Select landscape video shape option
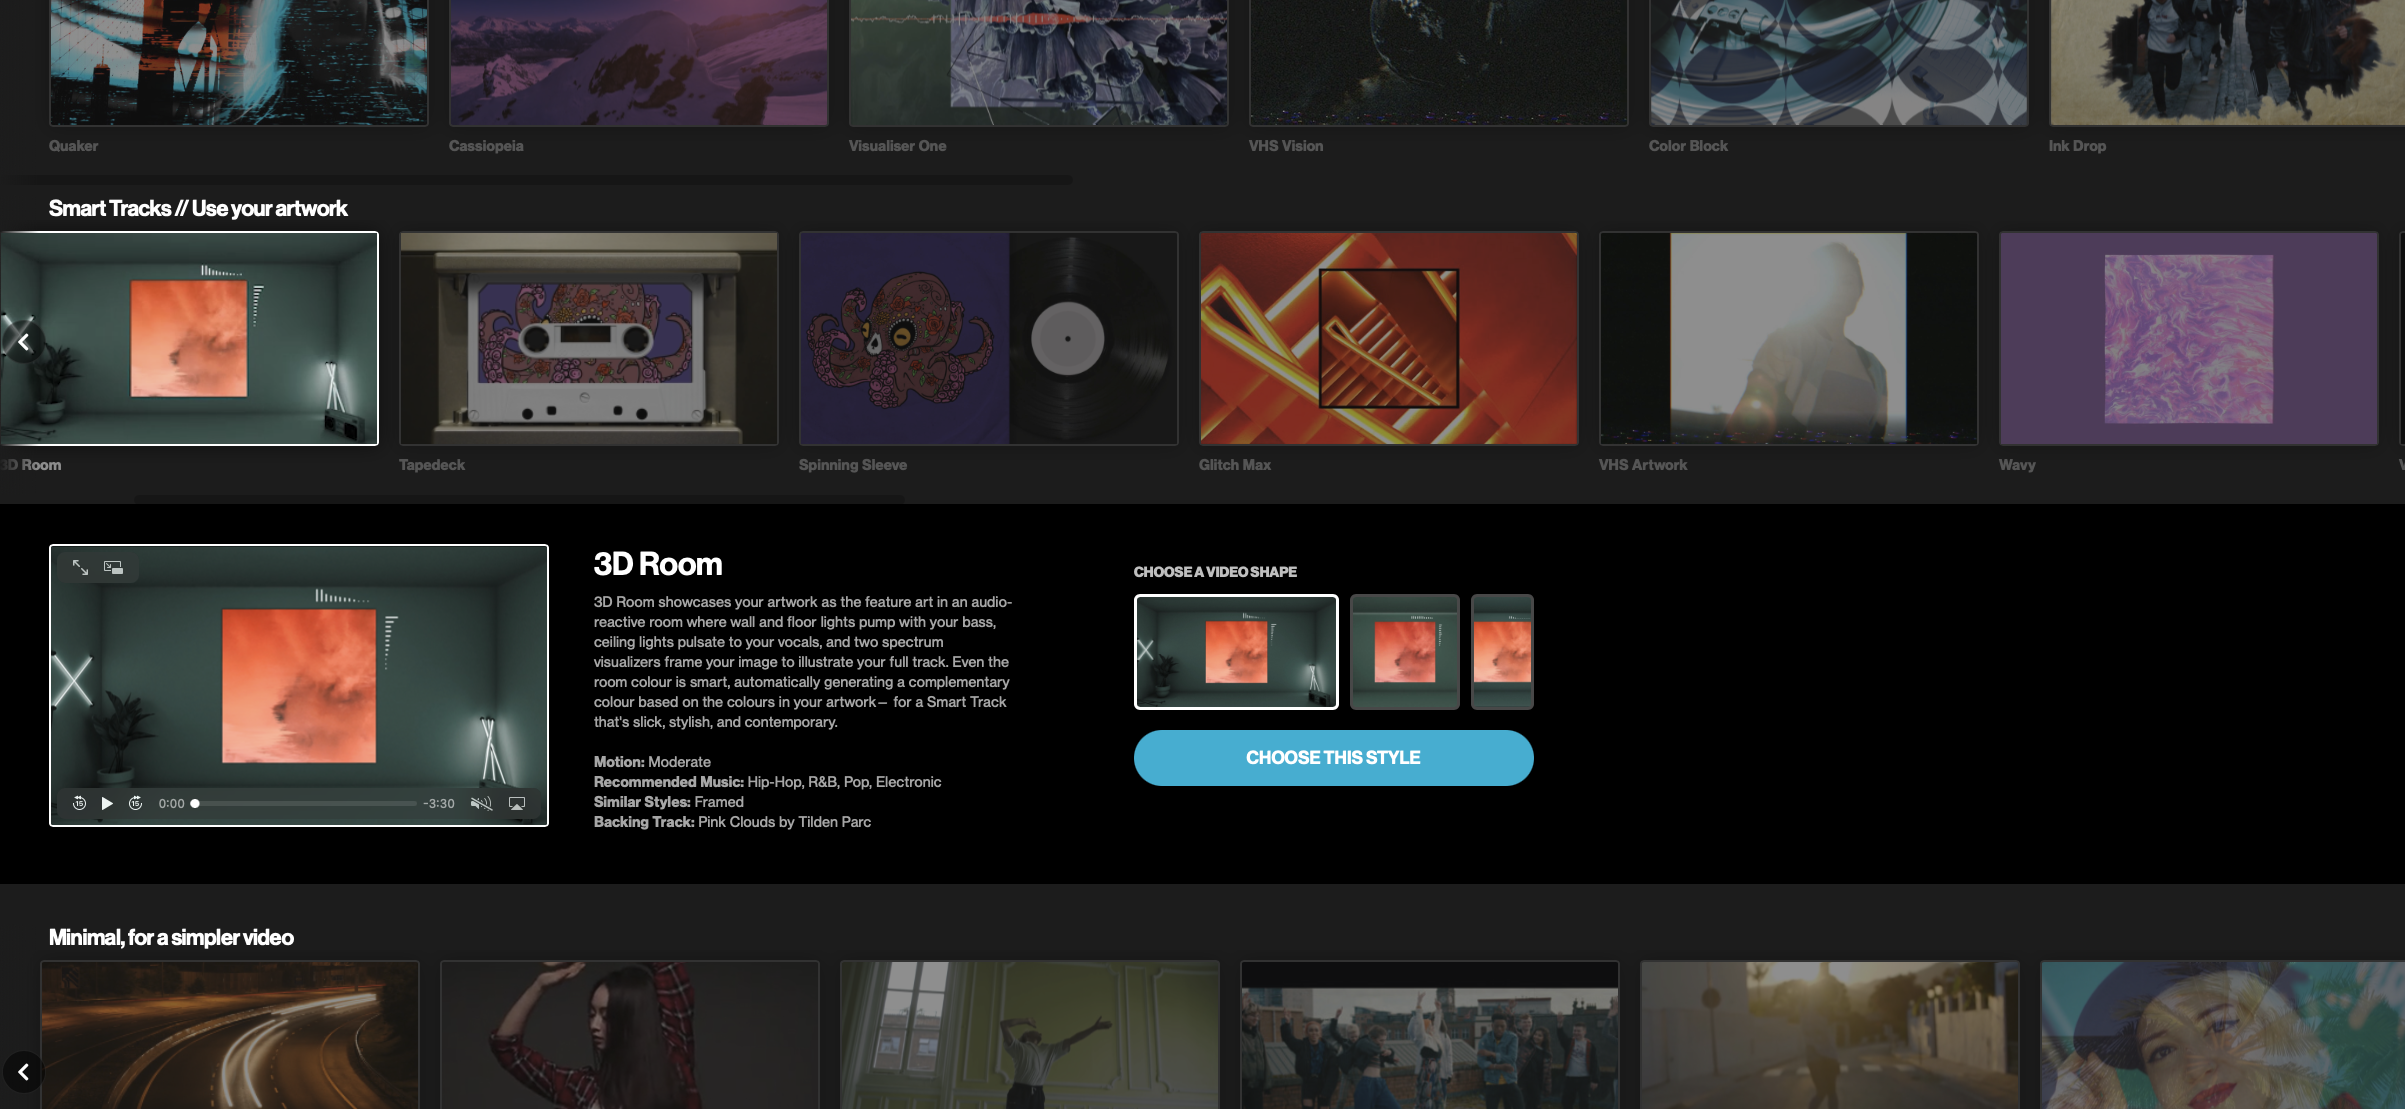The height and width of the screenshot is (1109, 2405). [x=1236, y=652]
